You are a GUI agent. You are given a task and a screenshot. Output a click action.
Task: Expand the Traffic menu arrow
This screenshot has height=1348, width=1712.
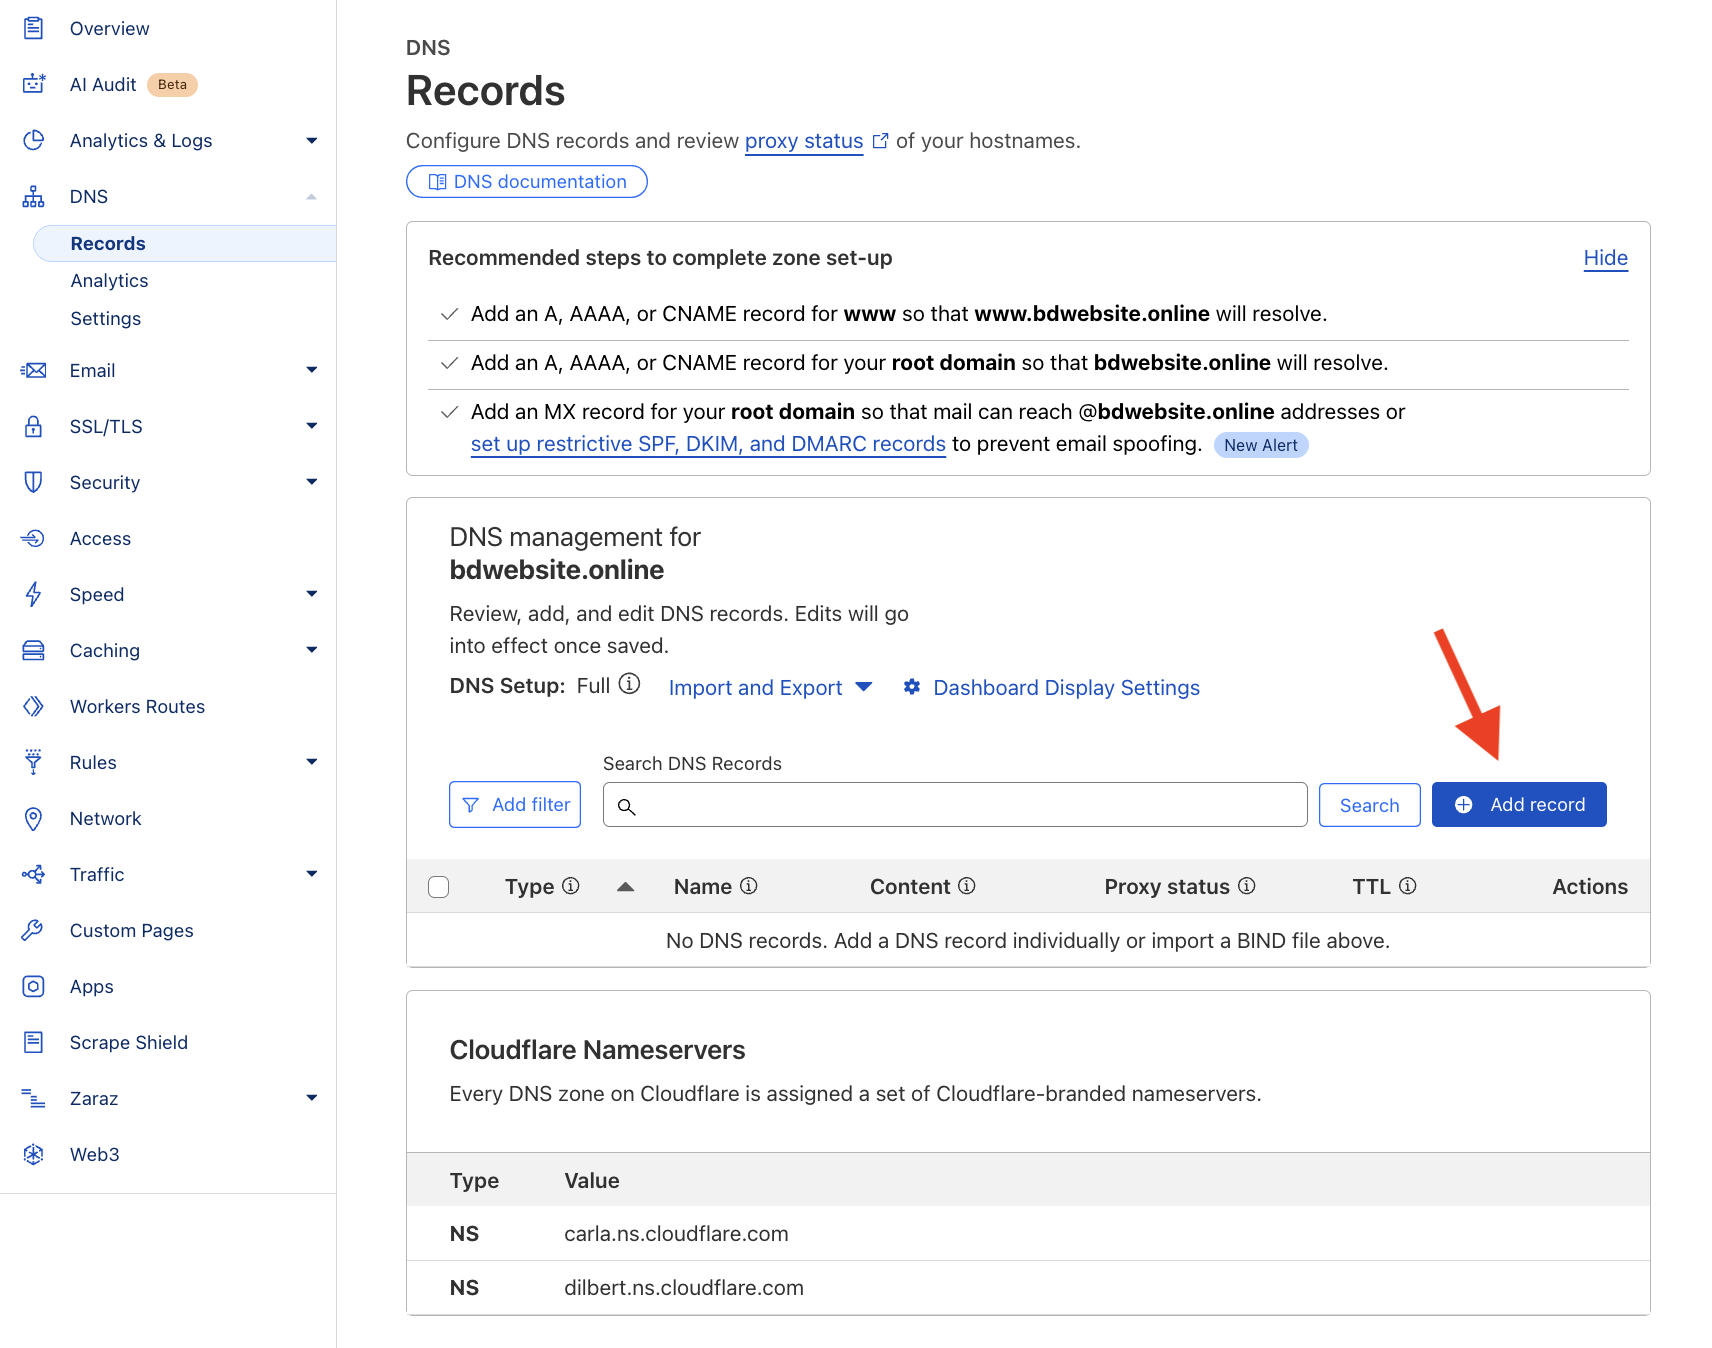(x=312, y=874)
